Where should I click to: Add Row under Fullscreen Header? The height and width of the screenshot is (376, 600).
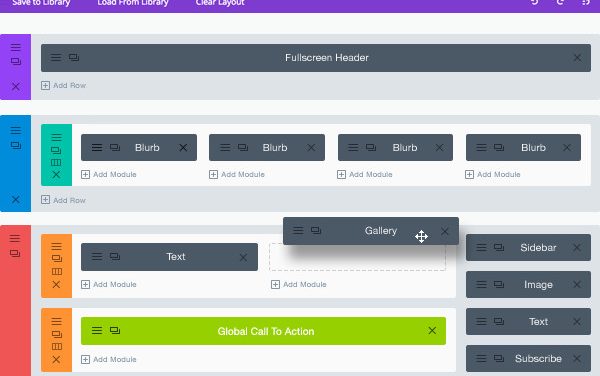[x=64, y=85]
